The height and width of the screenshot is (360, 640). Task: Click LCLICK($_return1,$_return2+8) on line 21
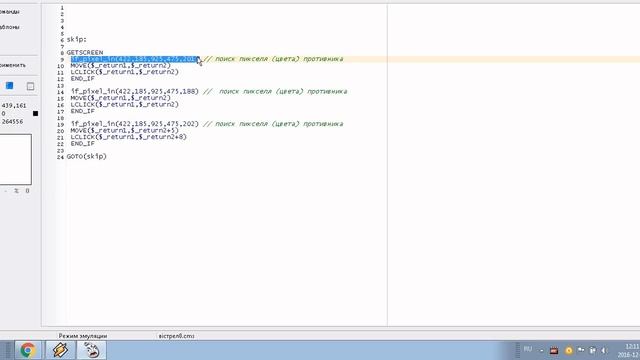point(129,137)
